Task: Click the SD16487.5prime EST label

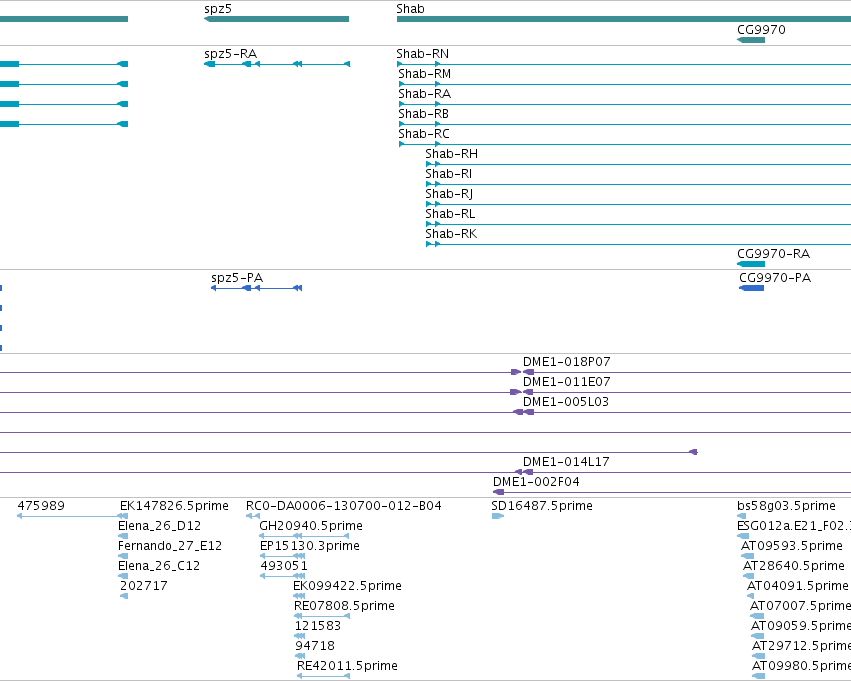Action: pos(542,506)
